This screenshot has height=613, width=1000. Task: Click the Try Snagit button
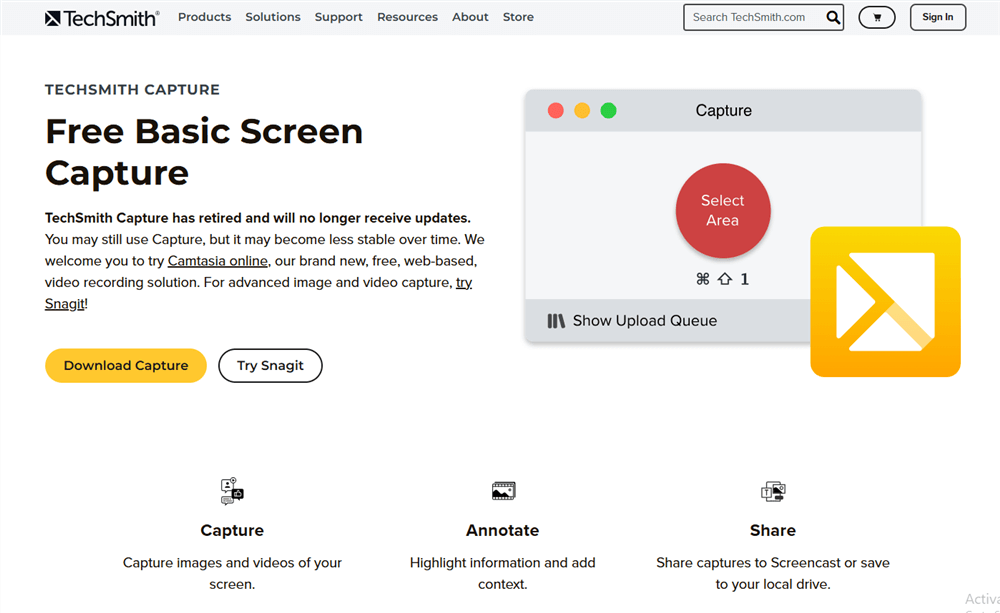pos(270,366)
